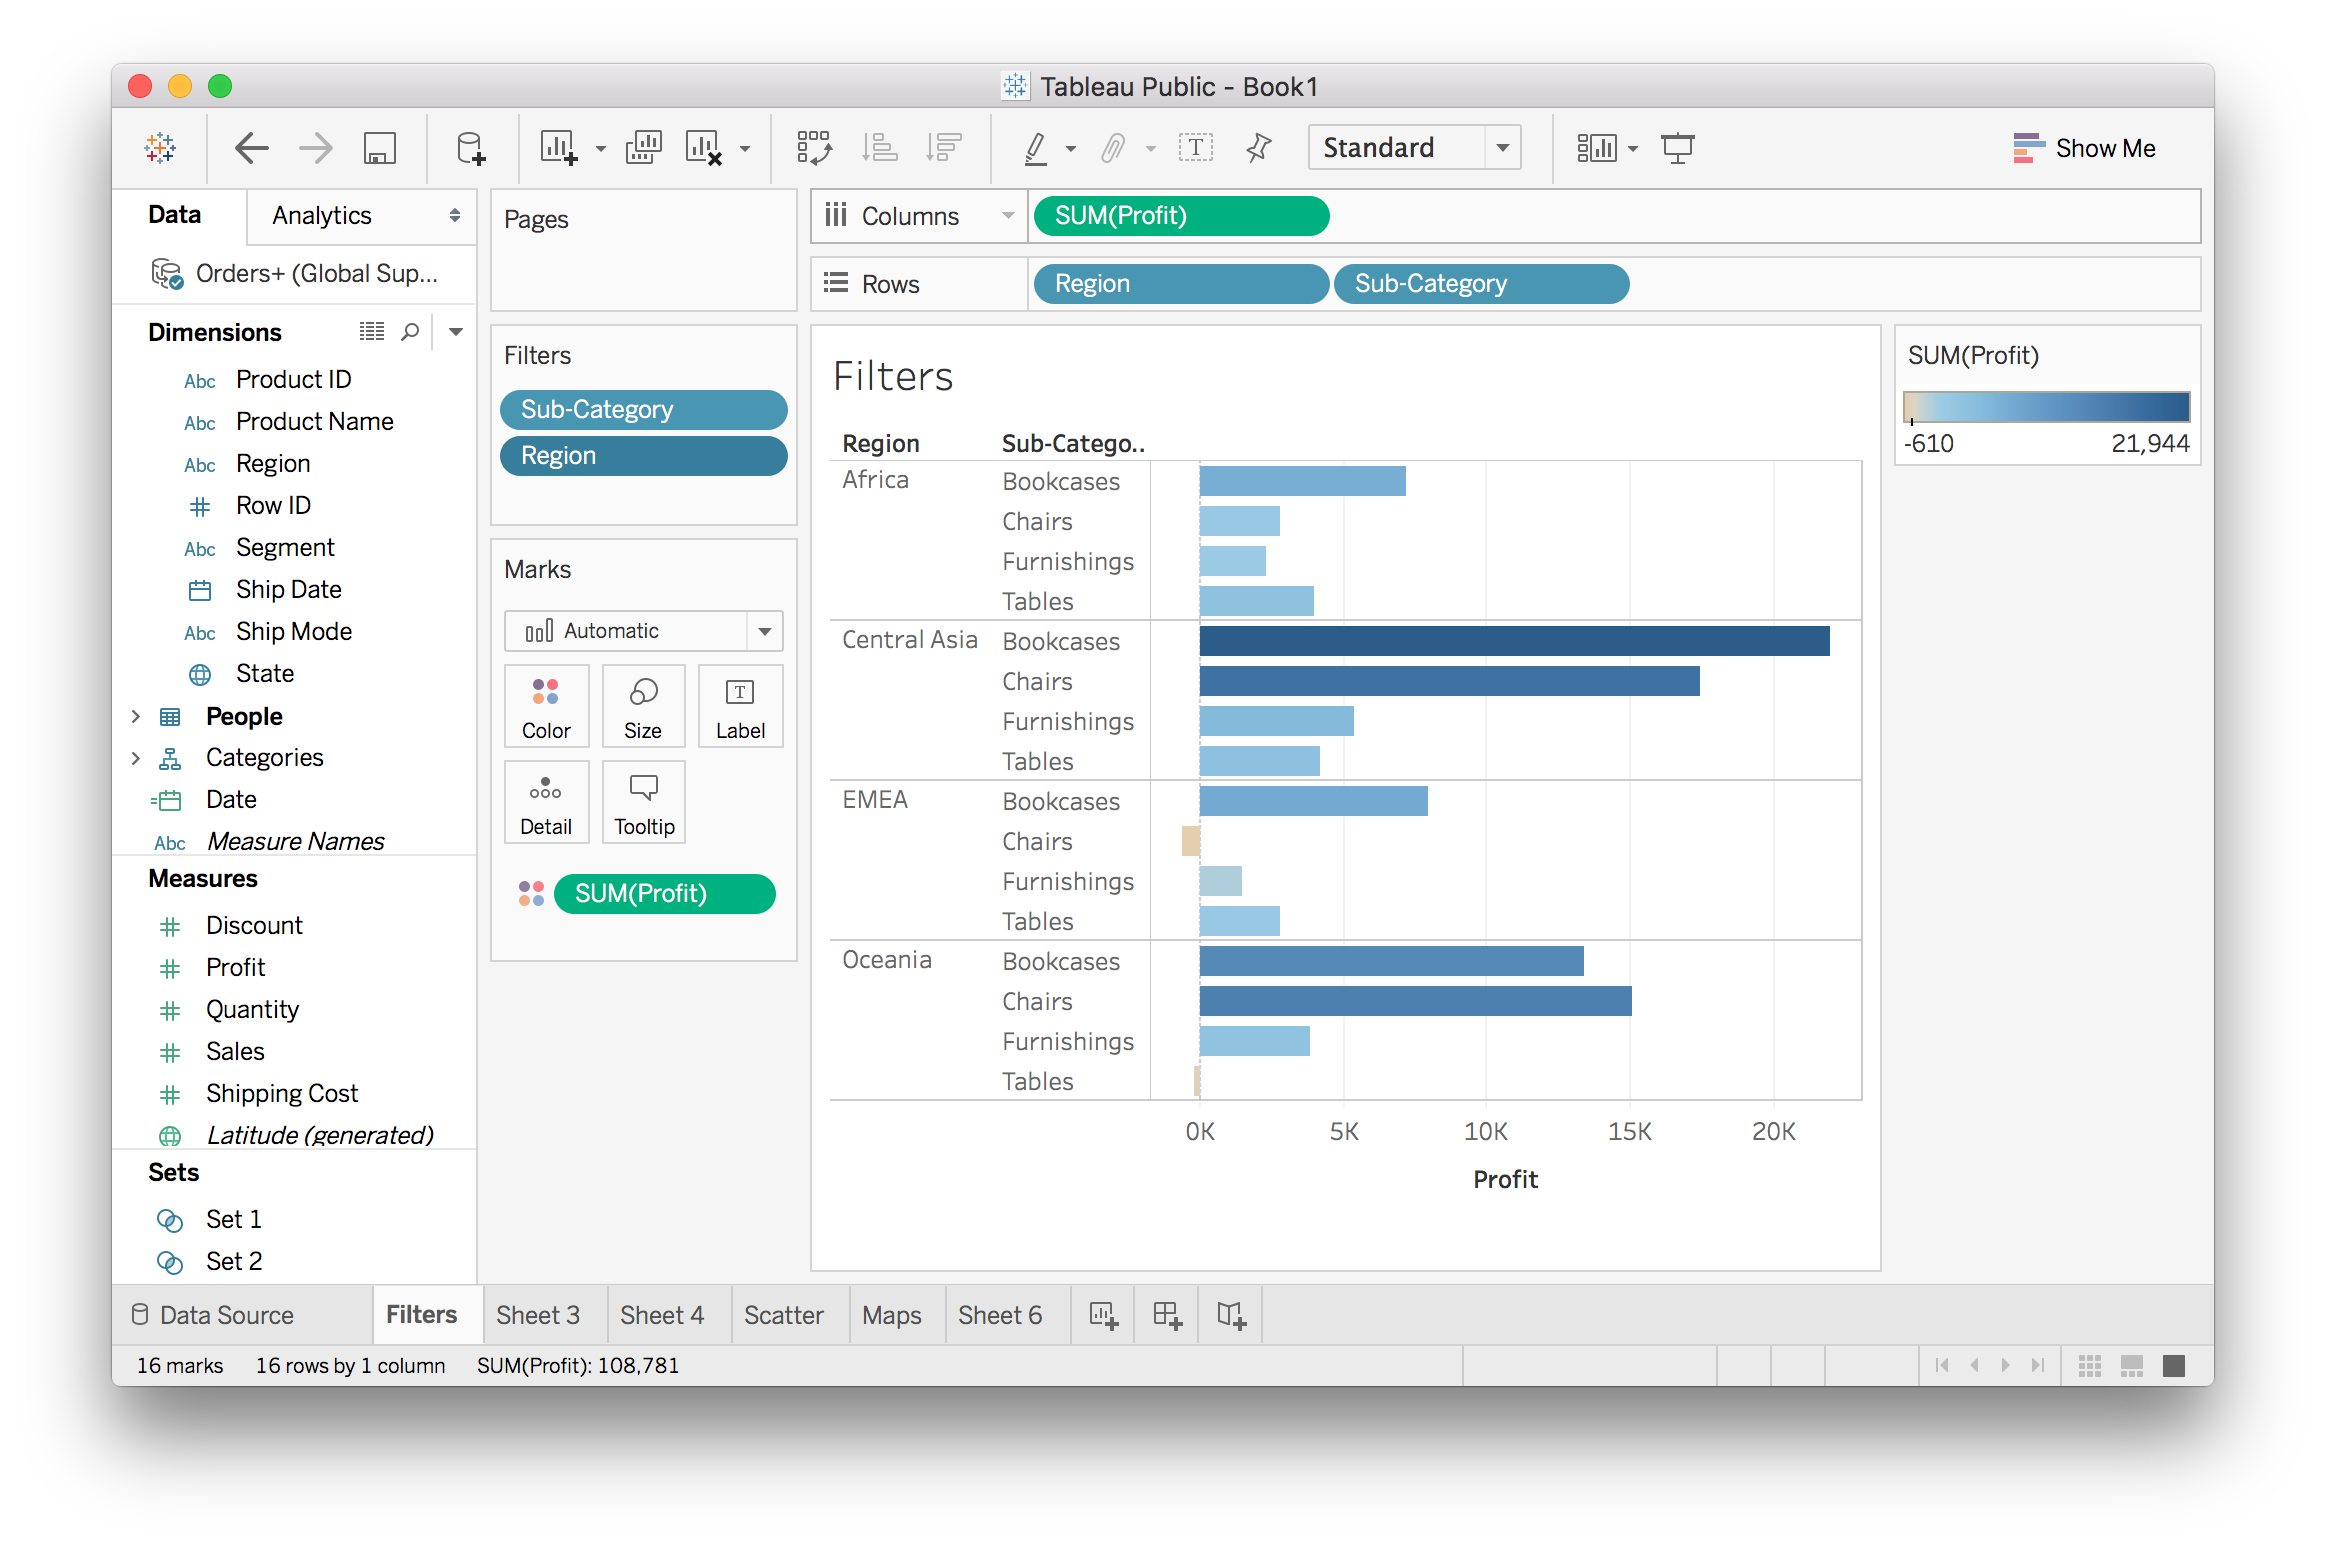The image size is (2326, 1546).
Task: Open the Color marks card
Action: [546, 706]
